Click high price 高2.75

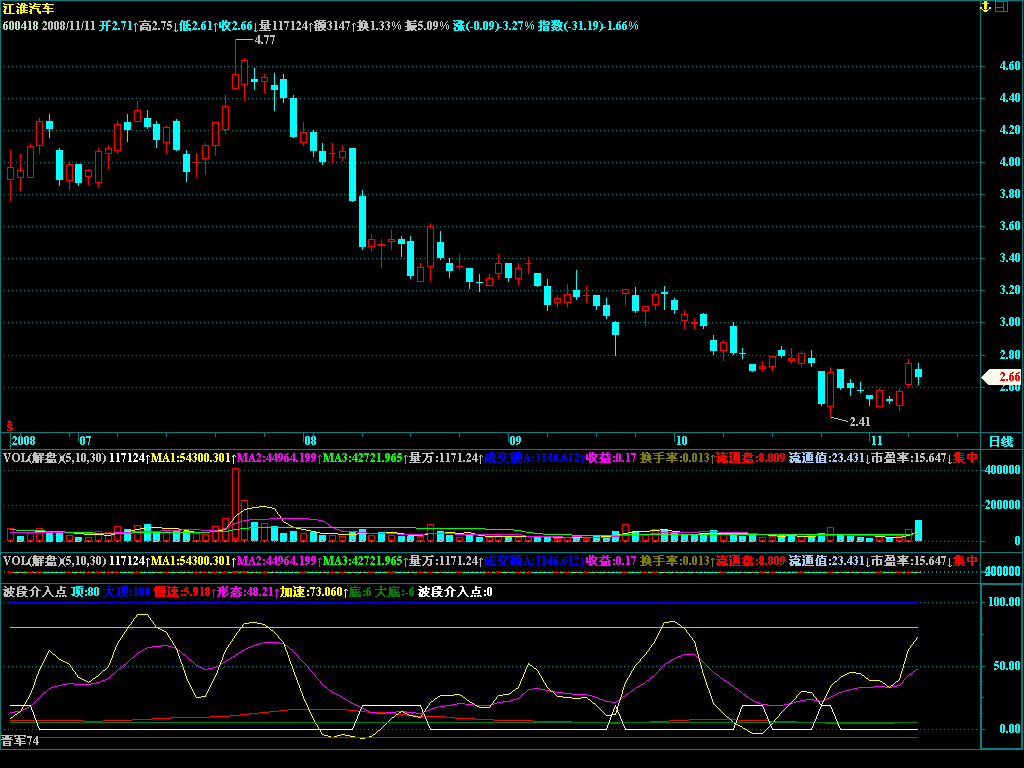point(156,26)
